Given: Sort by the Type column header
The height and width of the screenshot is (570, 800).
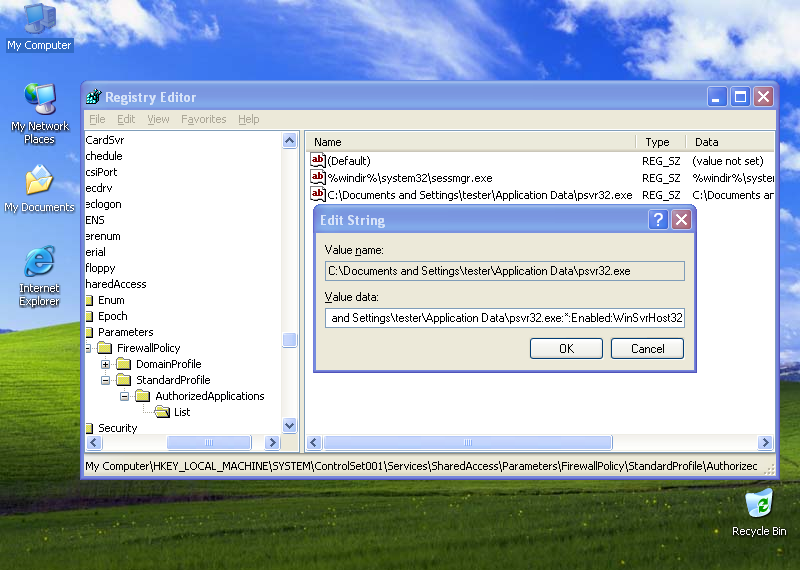Looking at the screenshot, I should point(661,142).
